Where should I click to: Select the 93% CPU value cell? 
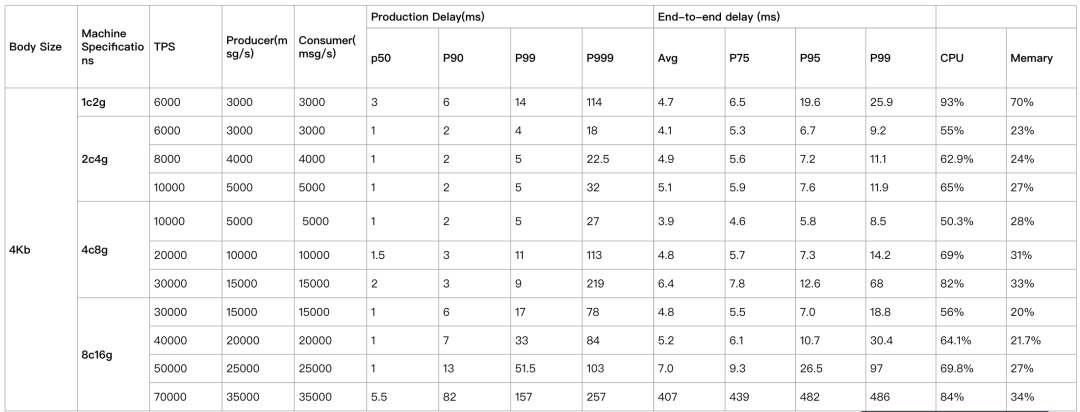[970, 102]
